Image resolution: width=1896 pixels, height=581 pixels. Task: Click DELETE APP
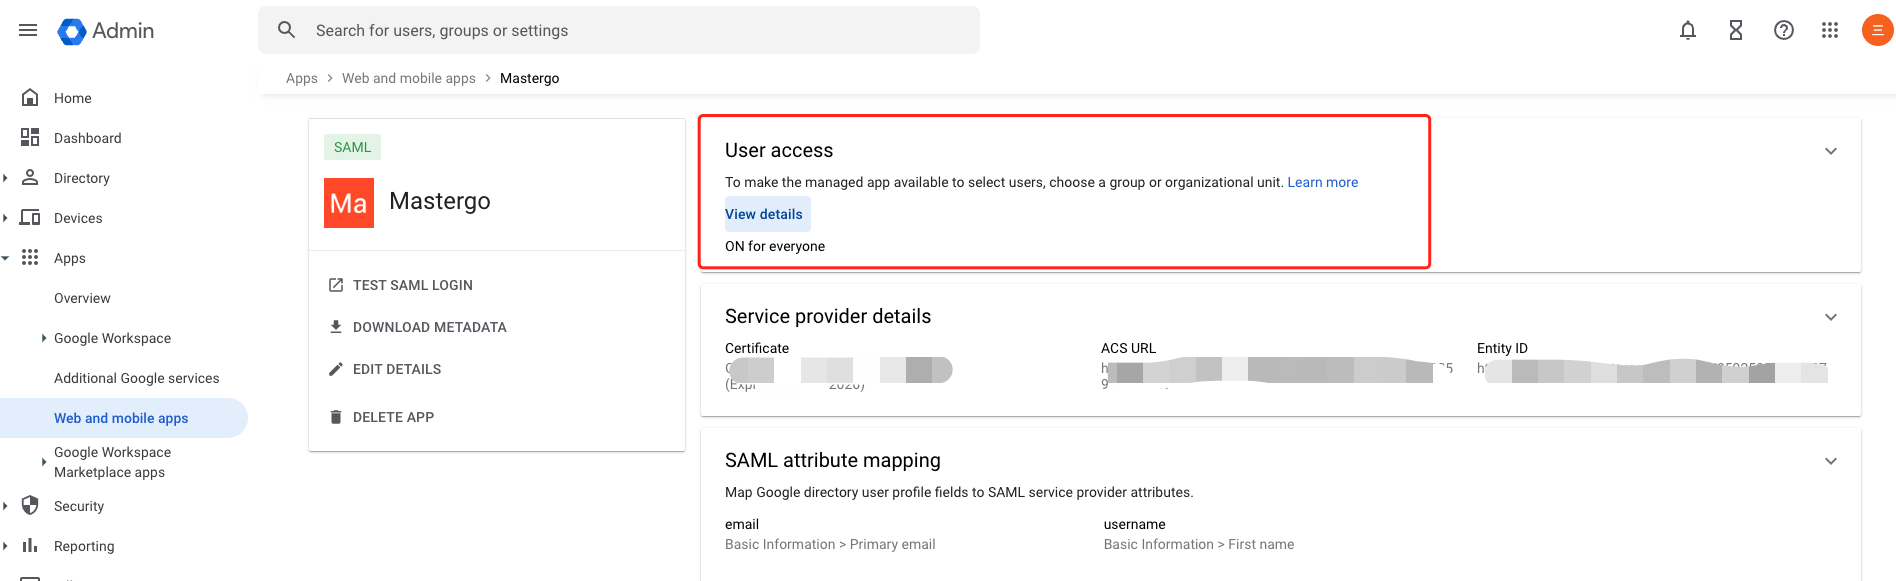(393, 417)
